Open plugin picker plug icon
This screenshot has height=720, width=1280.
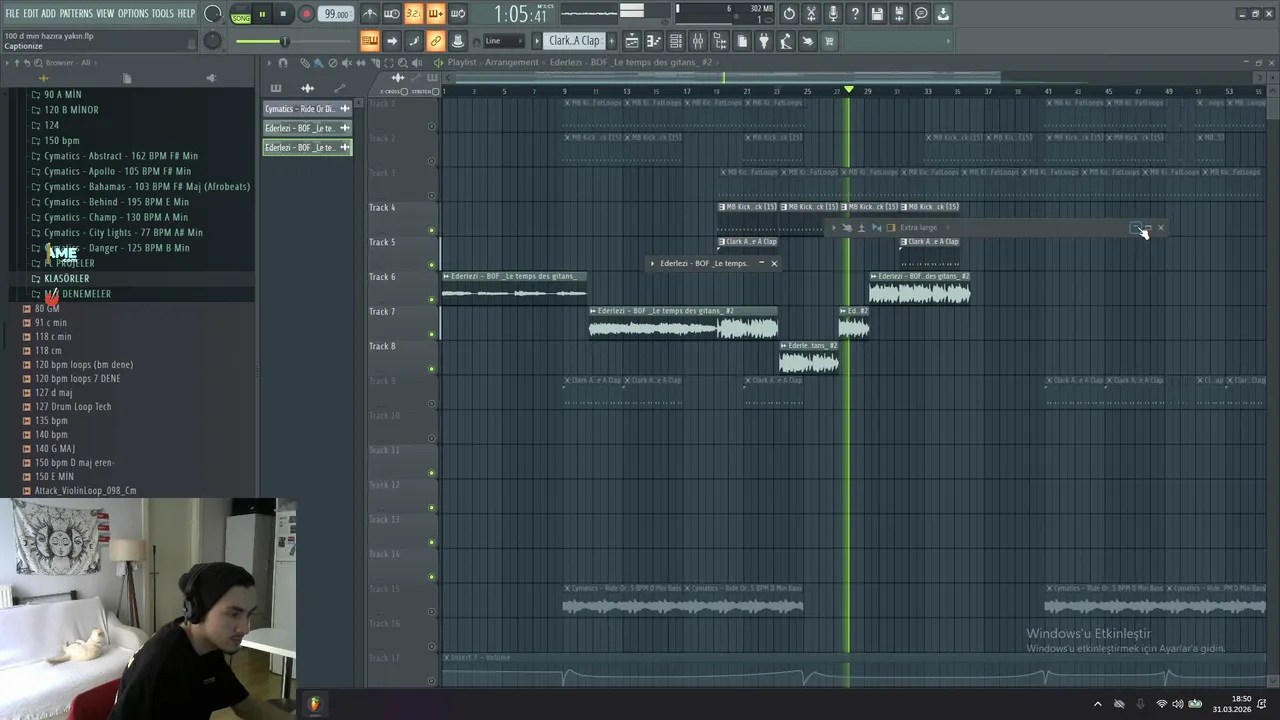[764, 41]
